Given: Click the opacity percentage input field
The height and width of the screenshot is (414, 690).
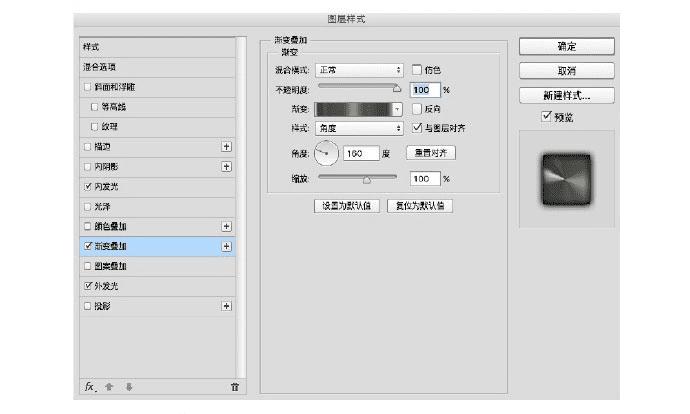Looking at the screenshot, I should pos(425,90).
